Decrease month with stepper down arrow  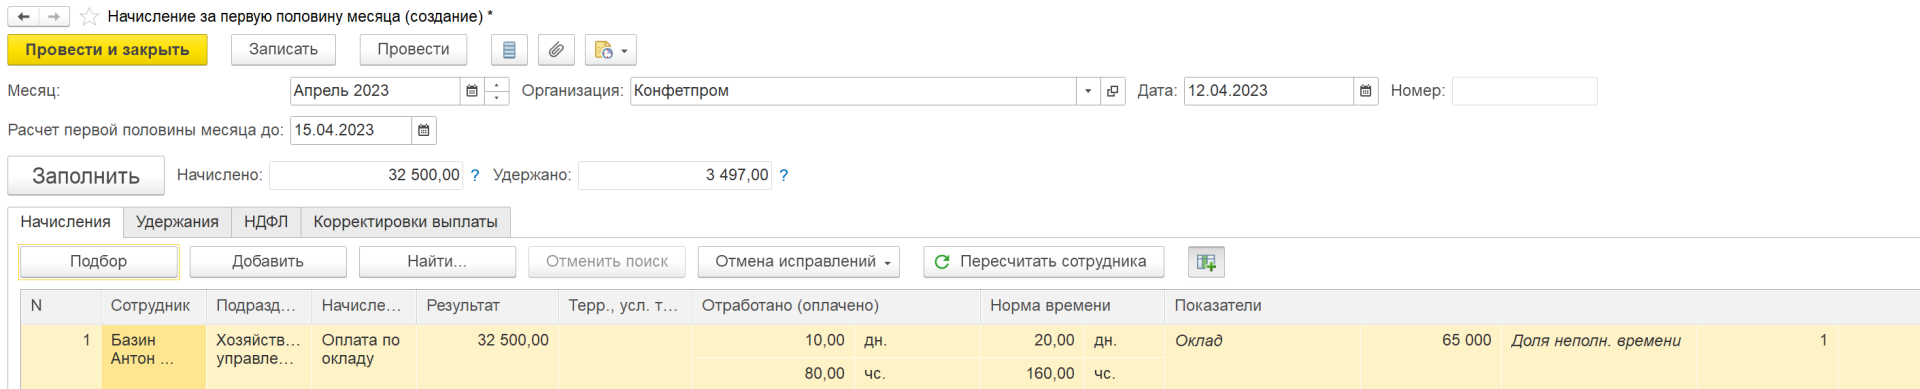tap(497, 98)
